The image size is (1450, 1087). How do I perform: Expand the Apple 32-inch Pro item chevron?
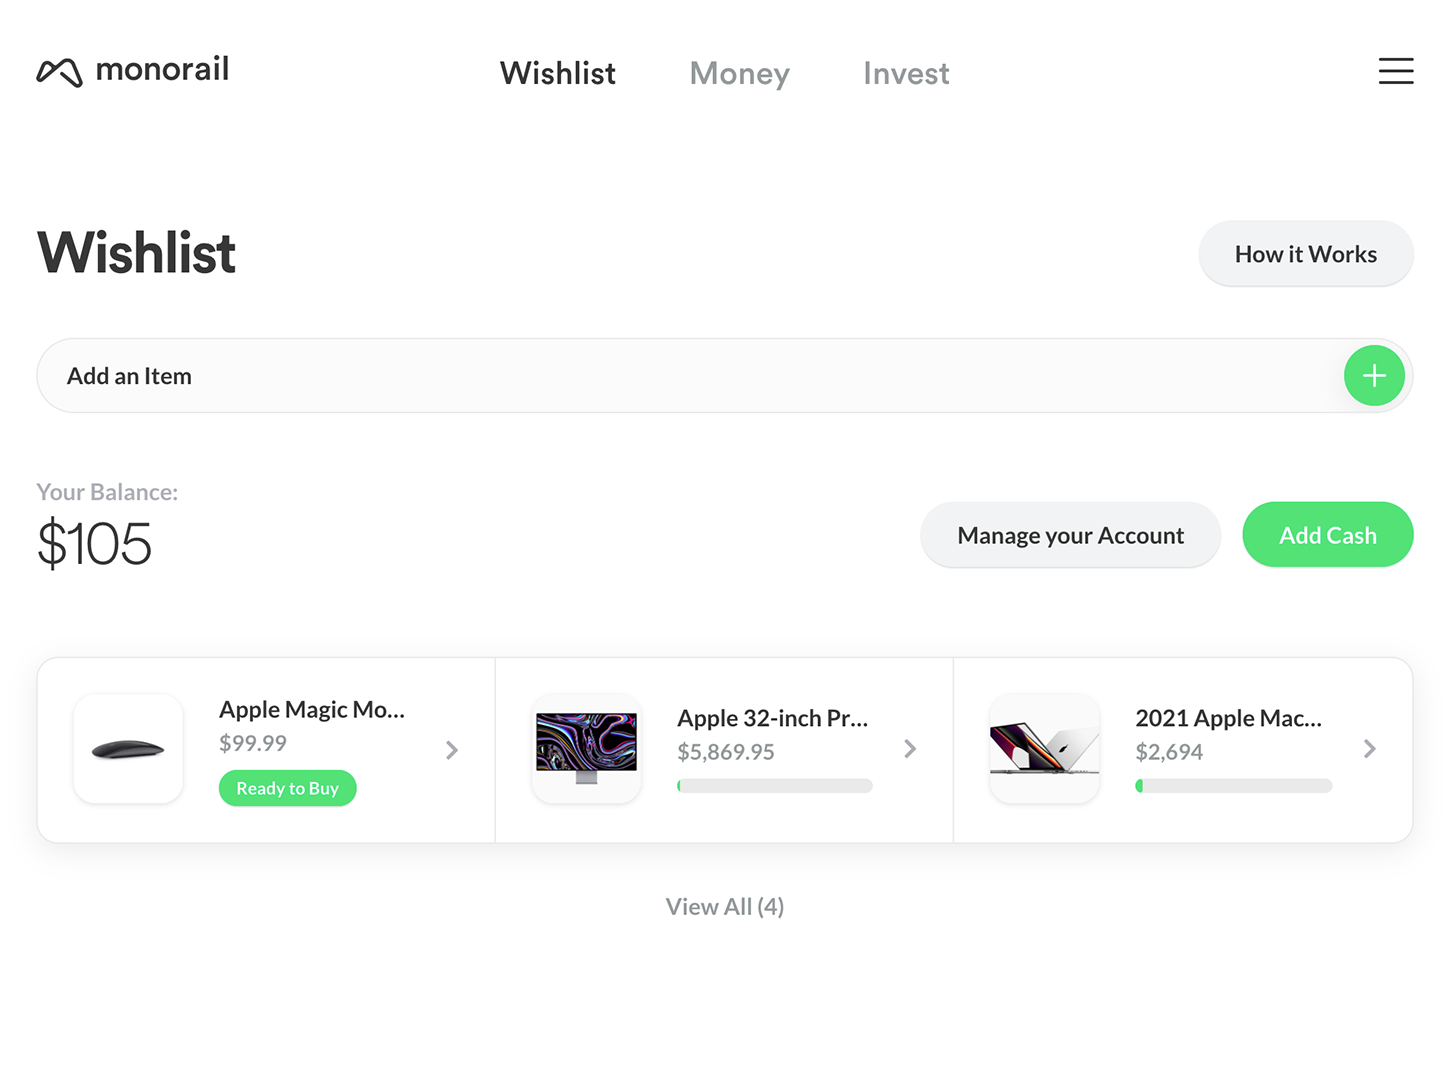click(910, 749)
